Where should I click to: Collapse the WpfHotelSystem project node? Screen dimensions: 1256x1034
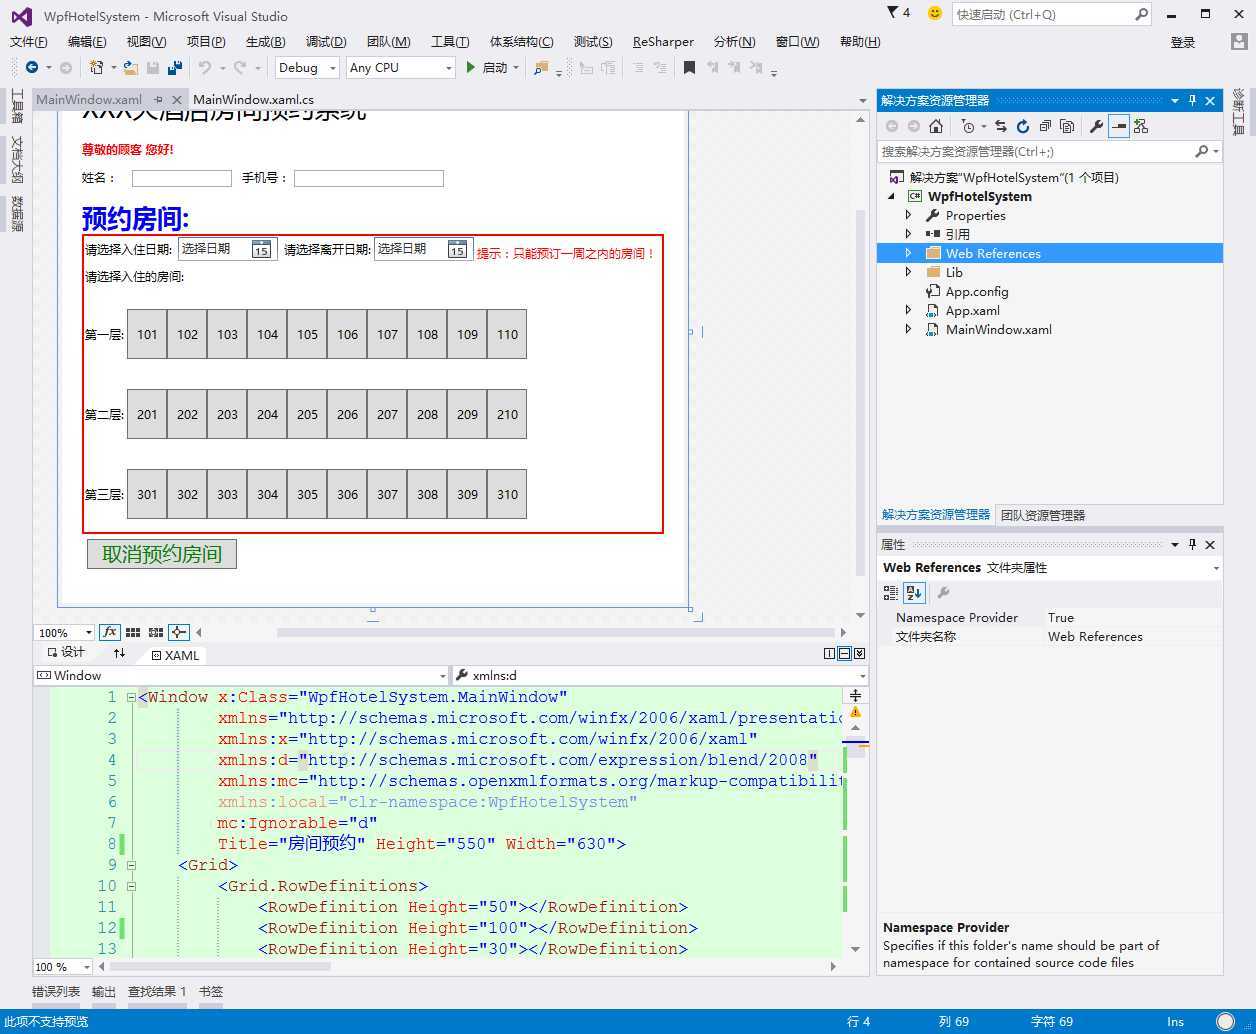point(892,197)
